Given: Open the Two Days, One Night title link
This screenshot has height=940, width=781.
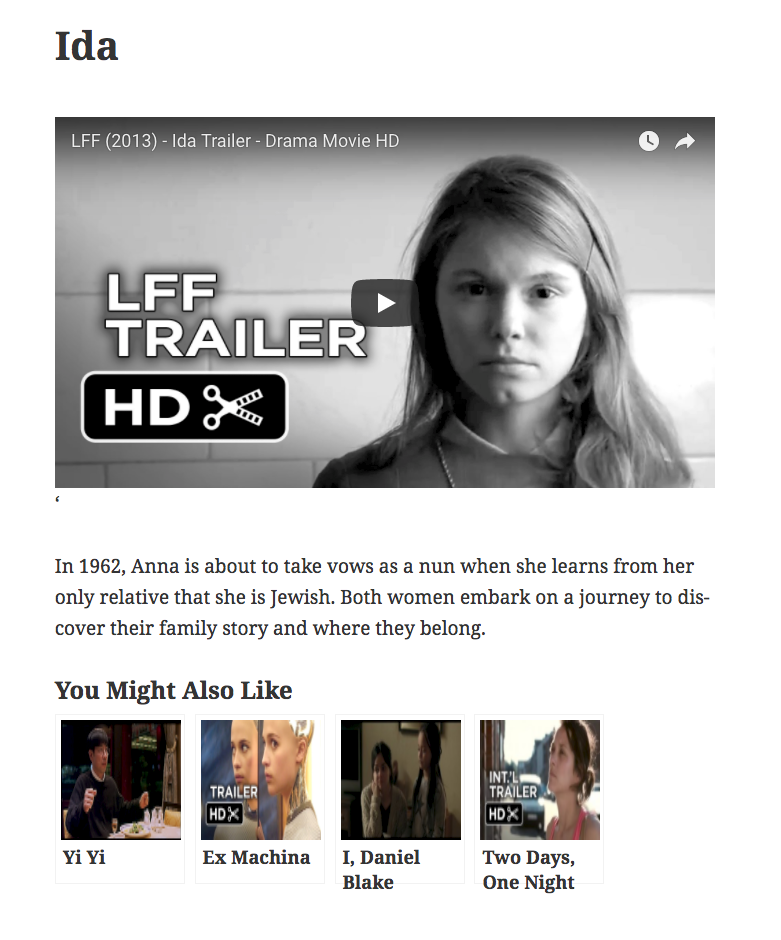Looking at the screenshot, I should tap(529, 870).
